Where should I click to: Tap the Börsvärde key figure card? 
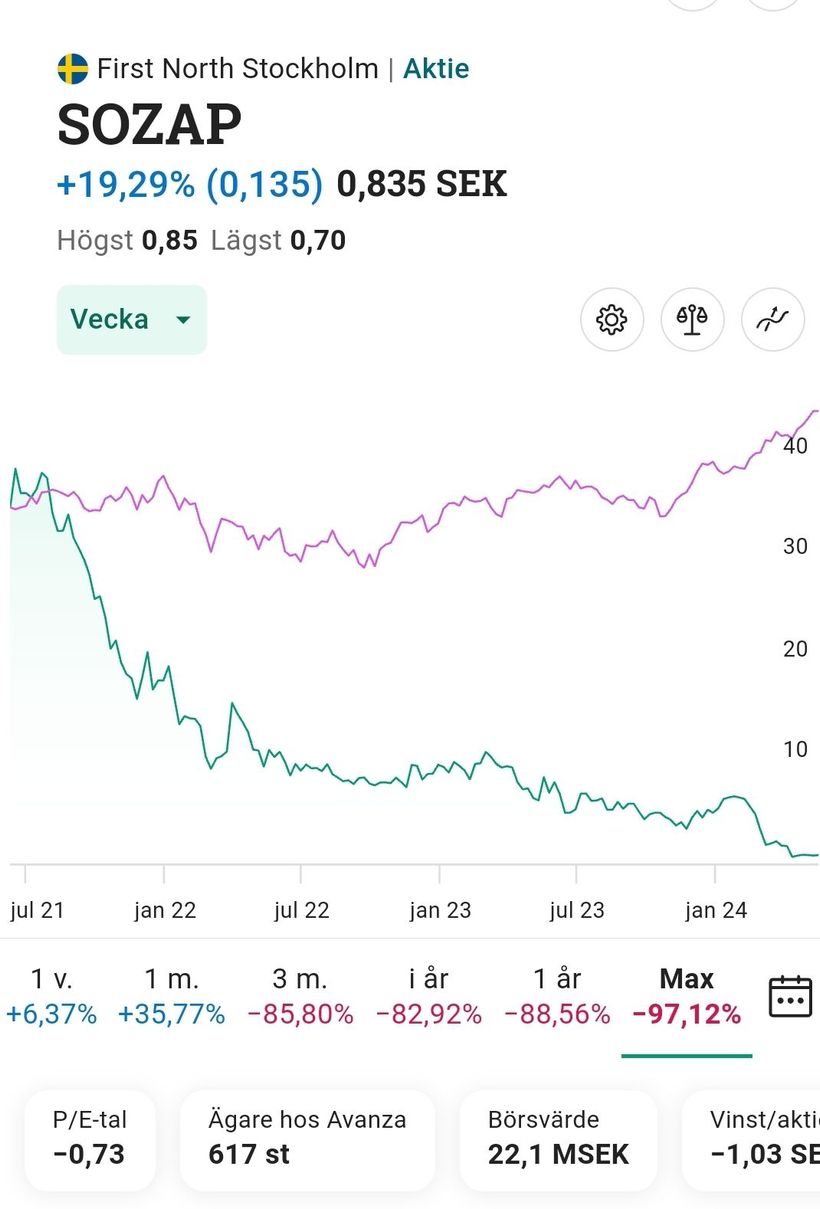click(558, 1138)
